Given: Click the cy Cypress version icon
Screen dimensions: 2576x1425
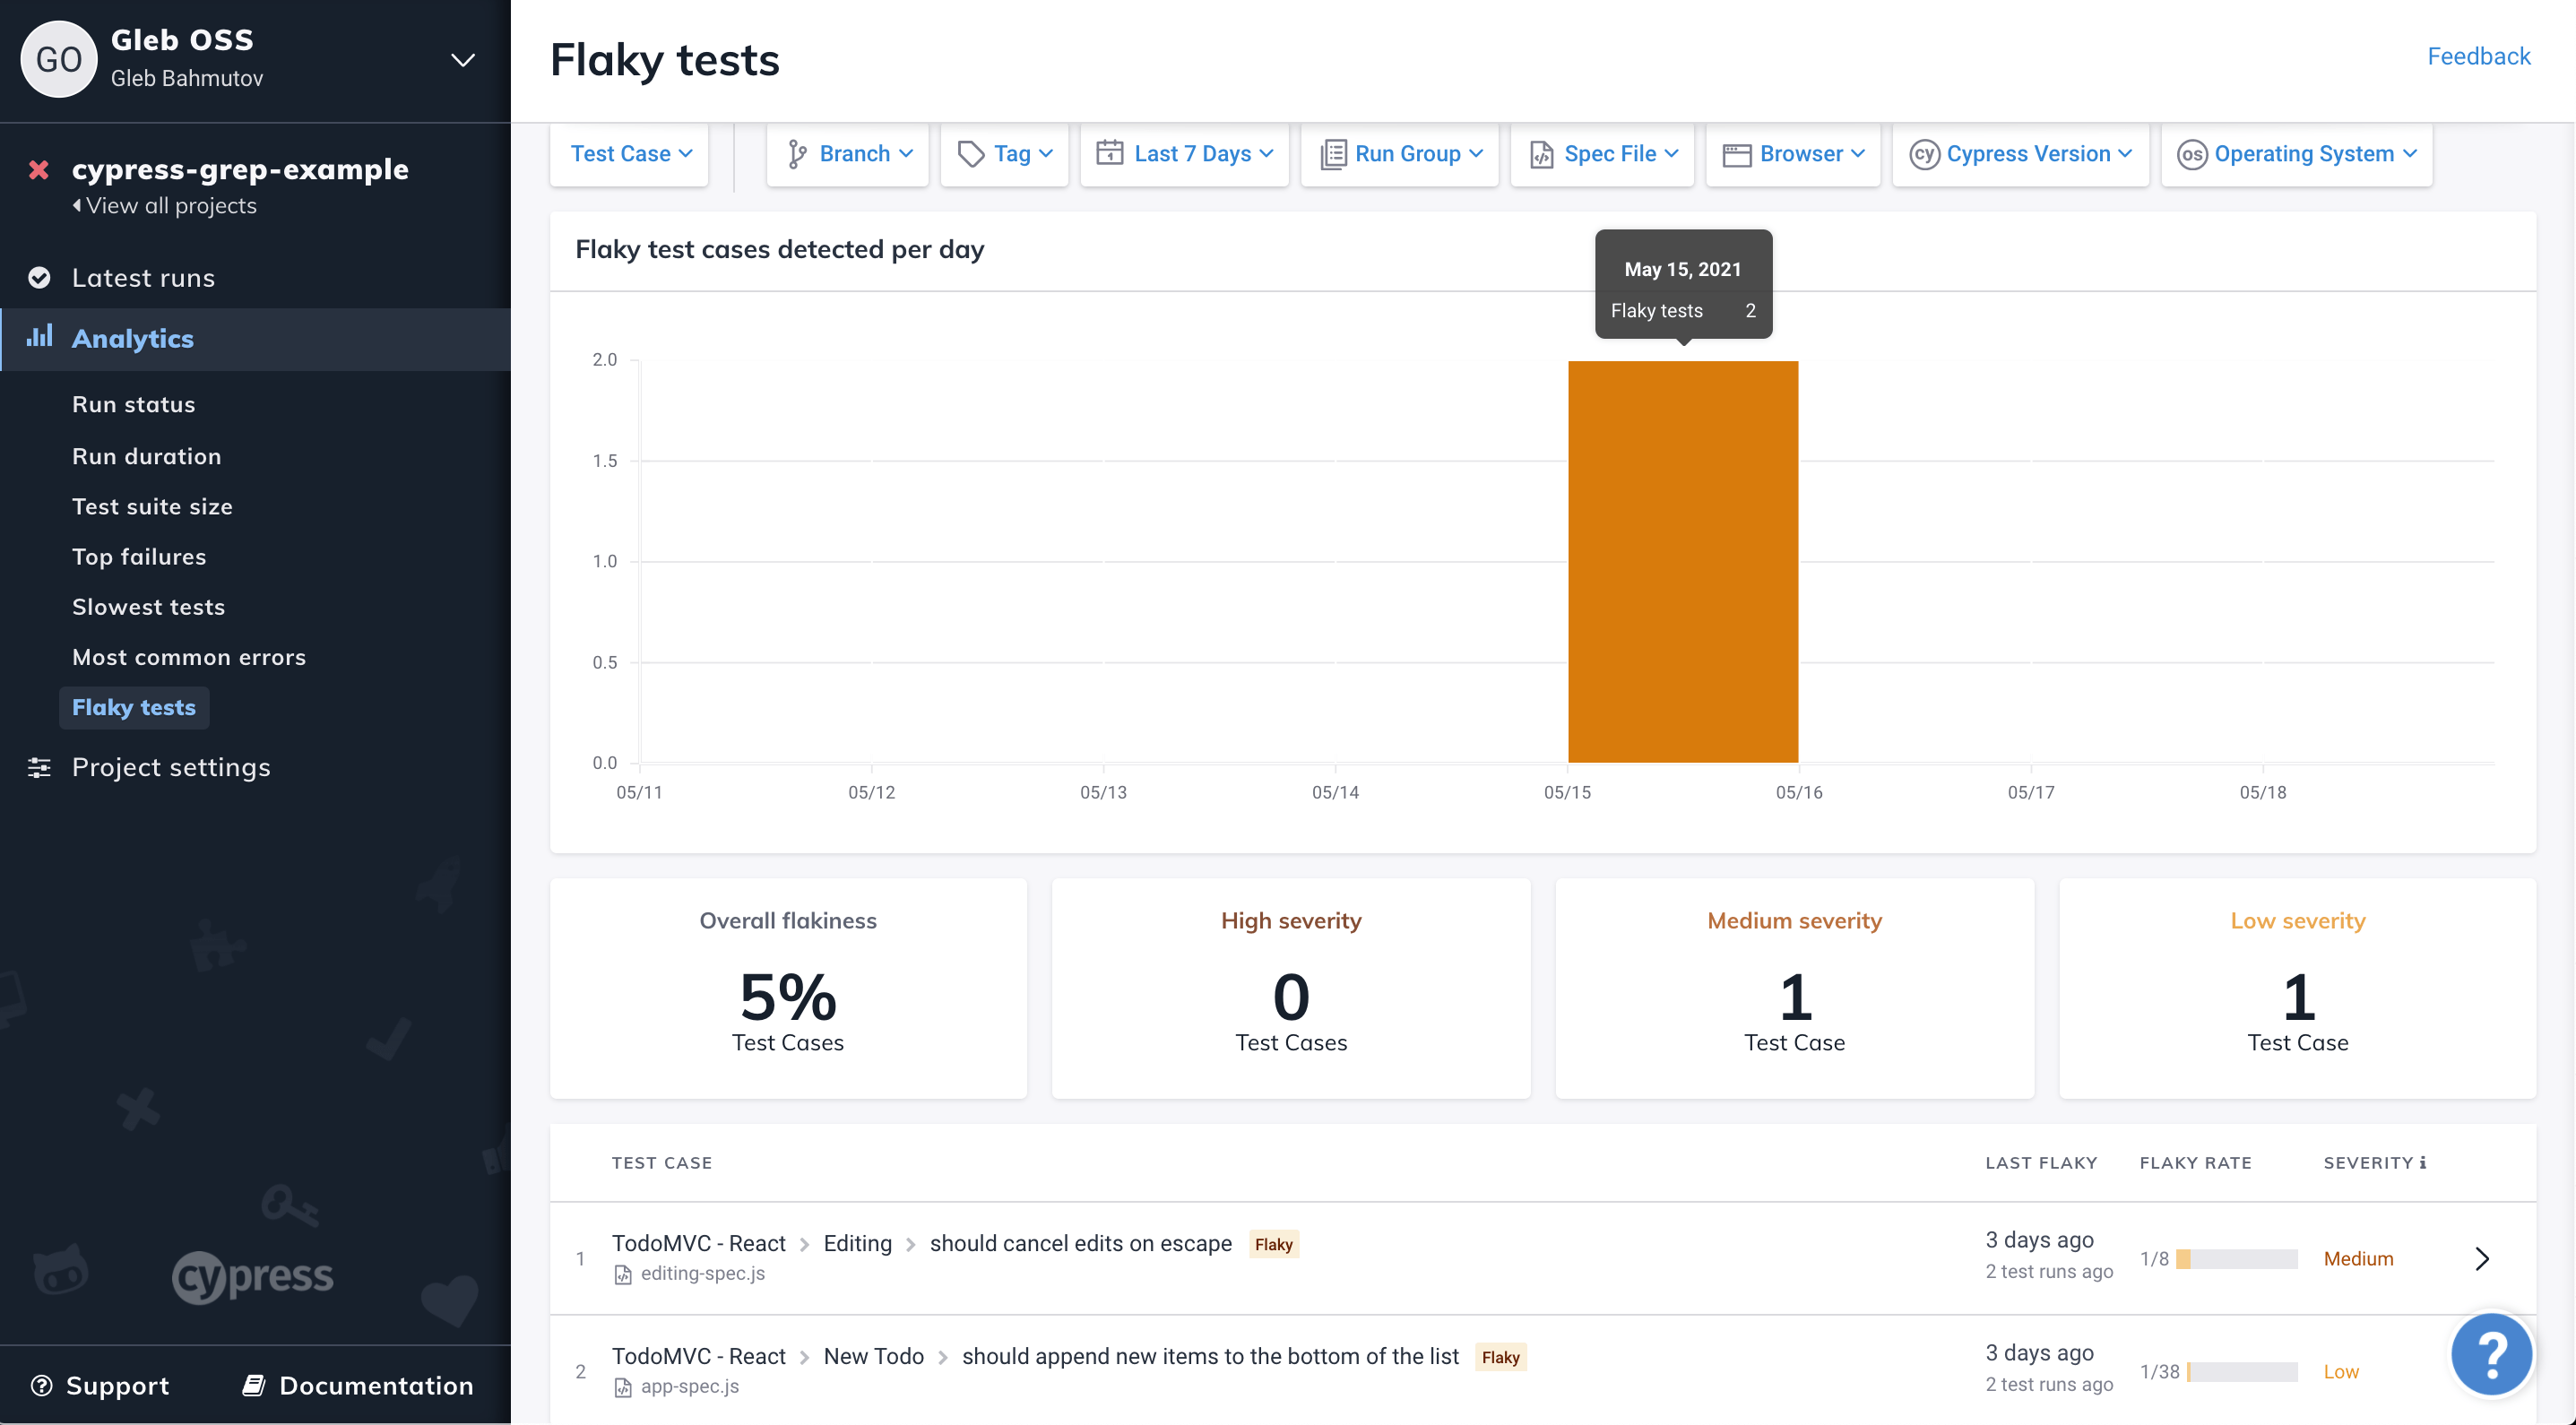Looking at the screenshot, I should 1924,154.
